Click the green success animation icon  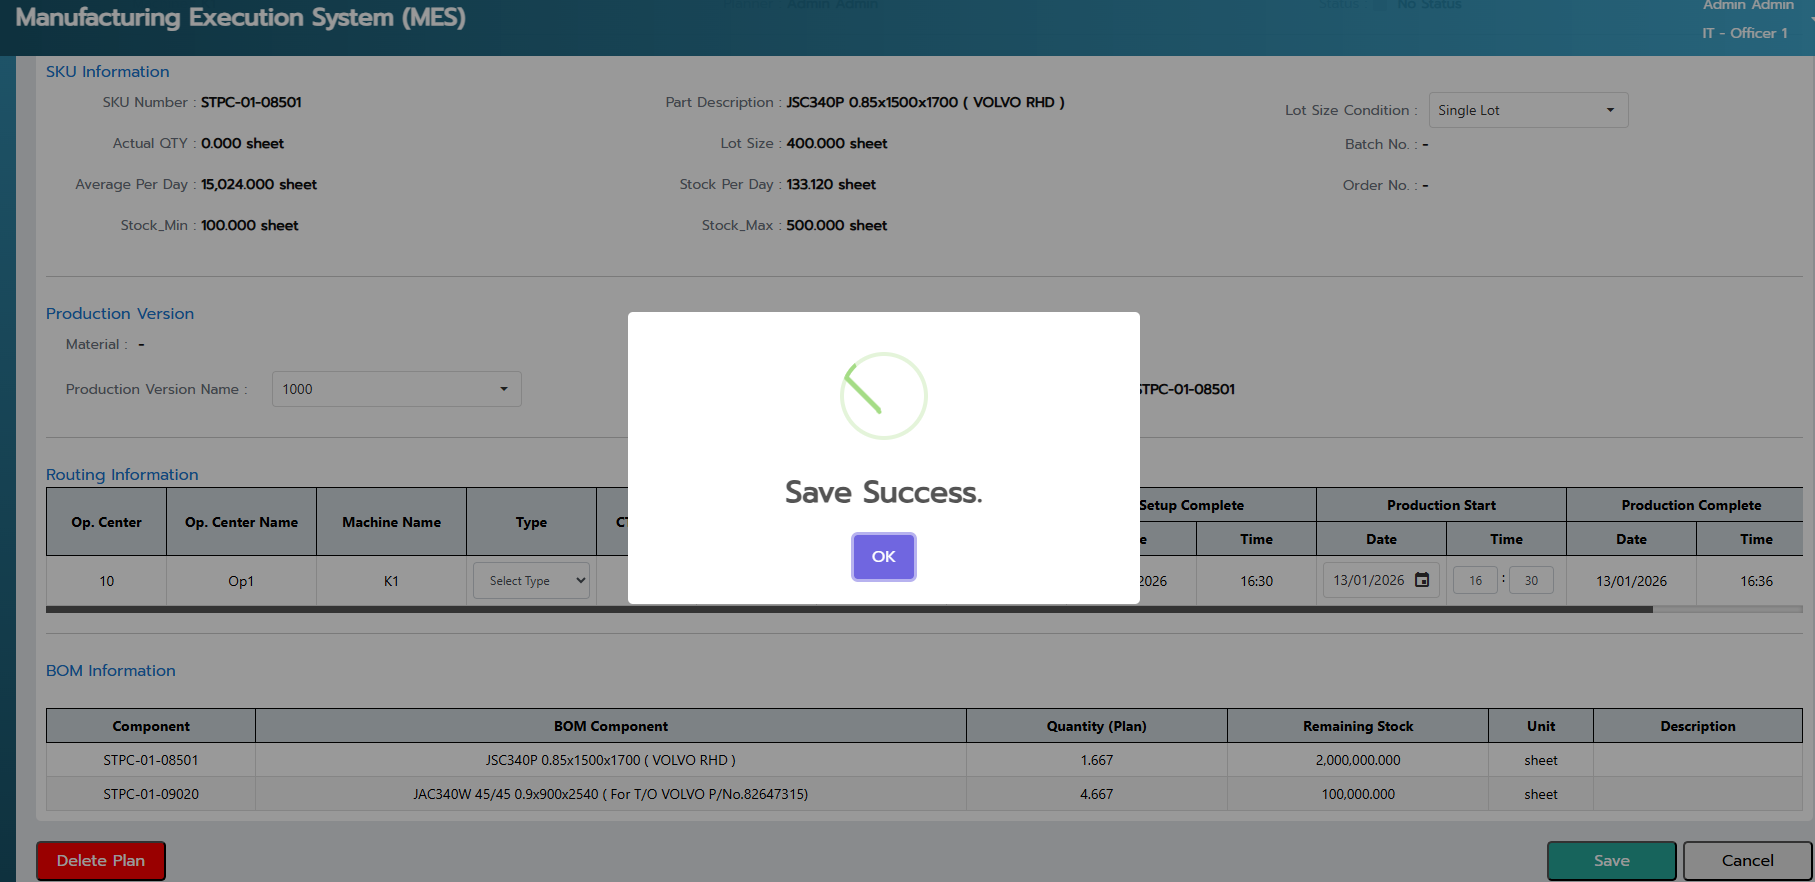click(x=883, y=396)
